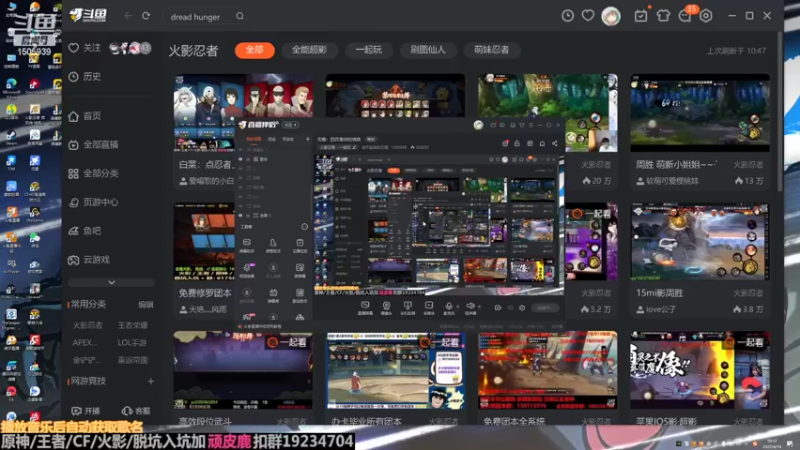The width and height of the screenshot is (800, 450).
Task: Open the 15mi影周胜 stream thumbnail
Action: coord(700,241)
